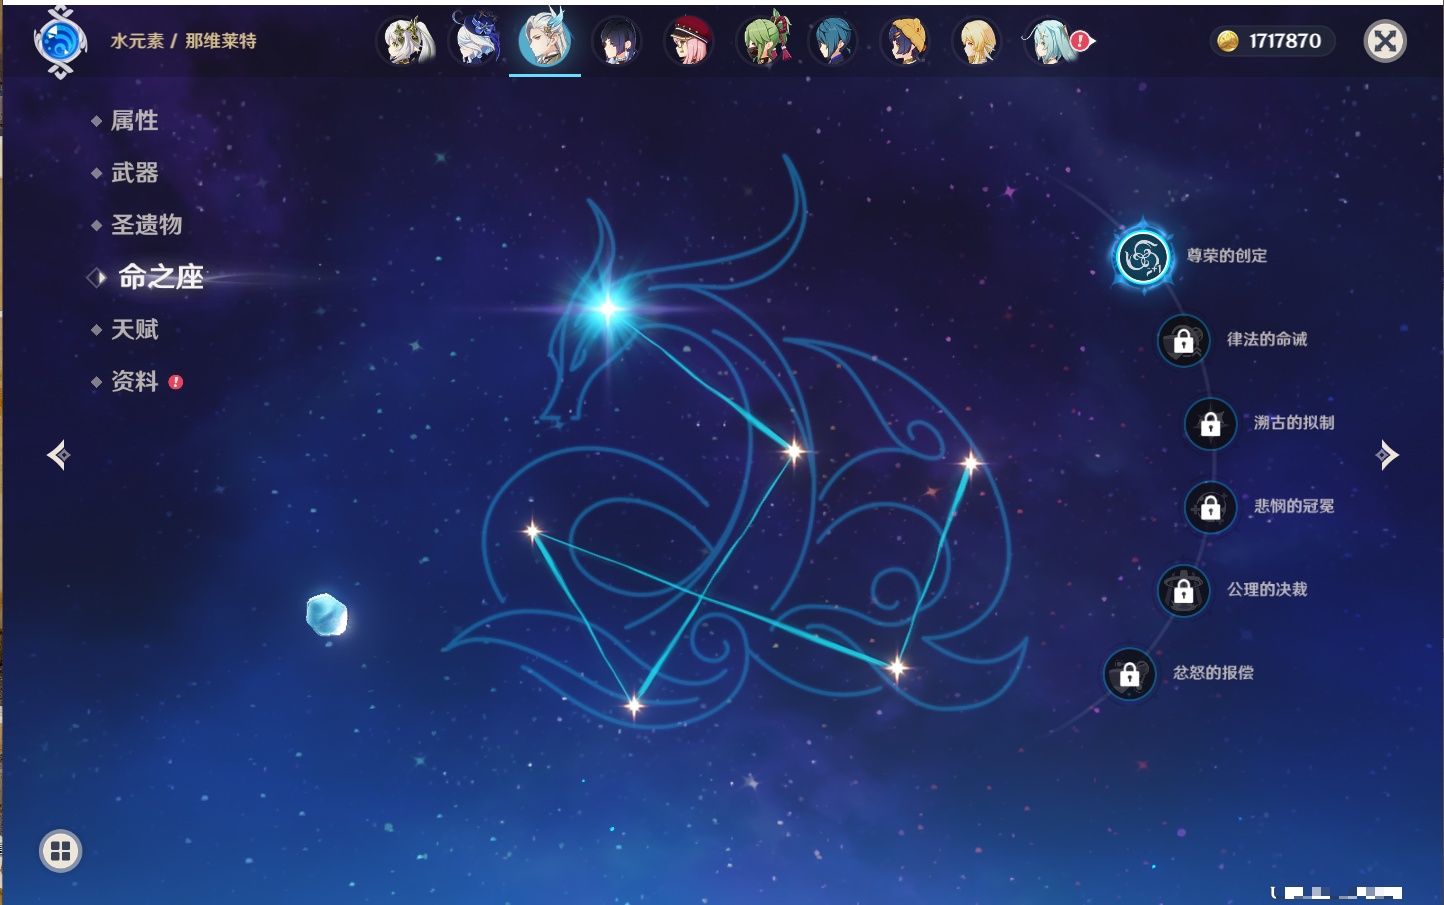Switch to the 武器 weapon tab
The width and height of the screenshot is (1444, 905).
tap(134, 173)
